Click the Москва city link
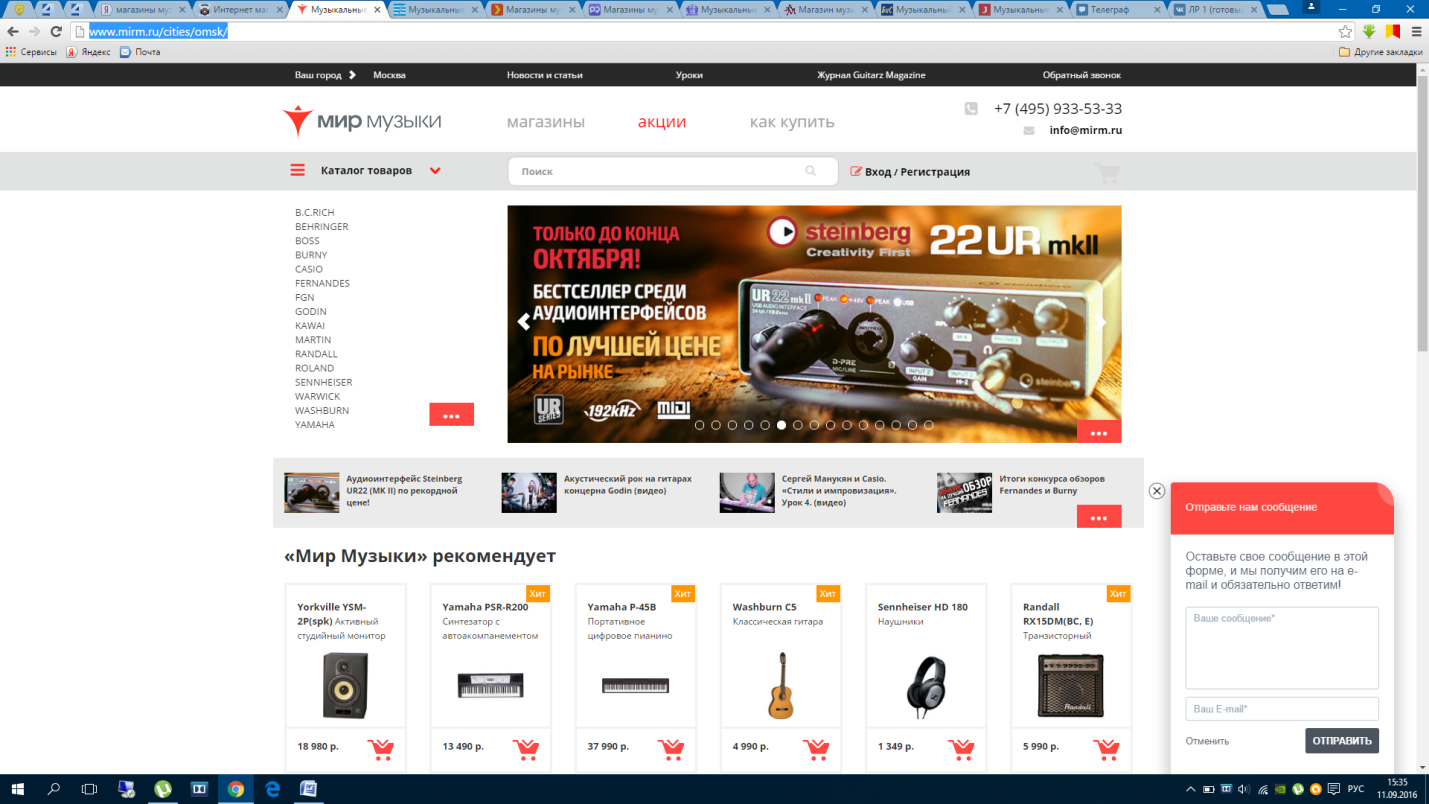The width and height of the screenshot is (1429, 804). tap(389, 75)
